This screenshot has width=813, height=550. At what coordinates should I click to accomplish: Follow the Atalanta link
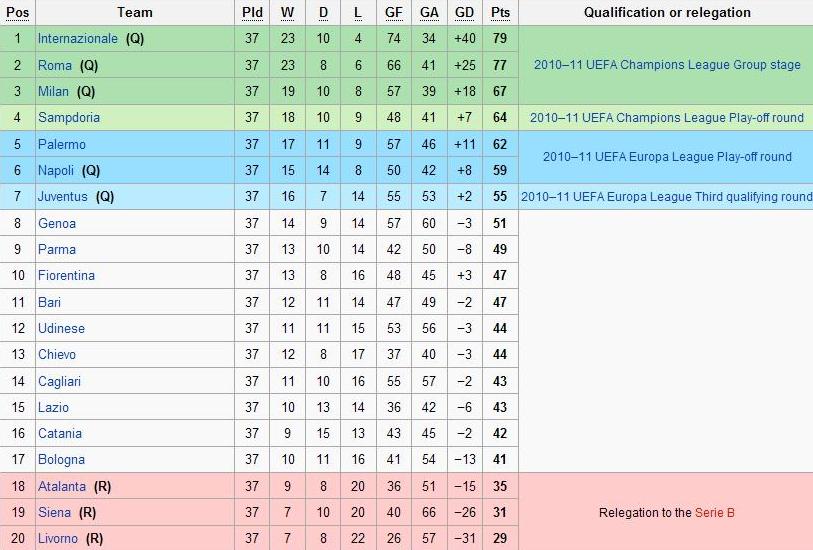62,486
